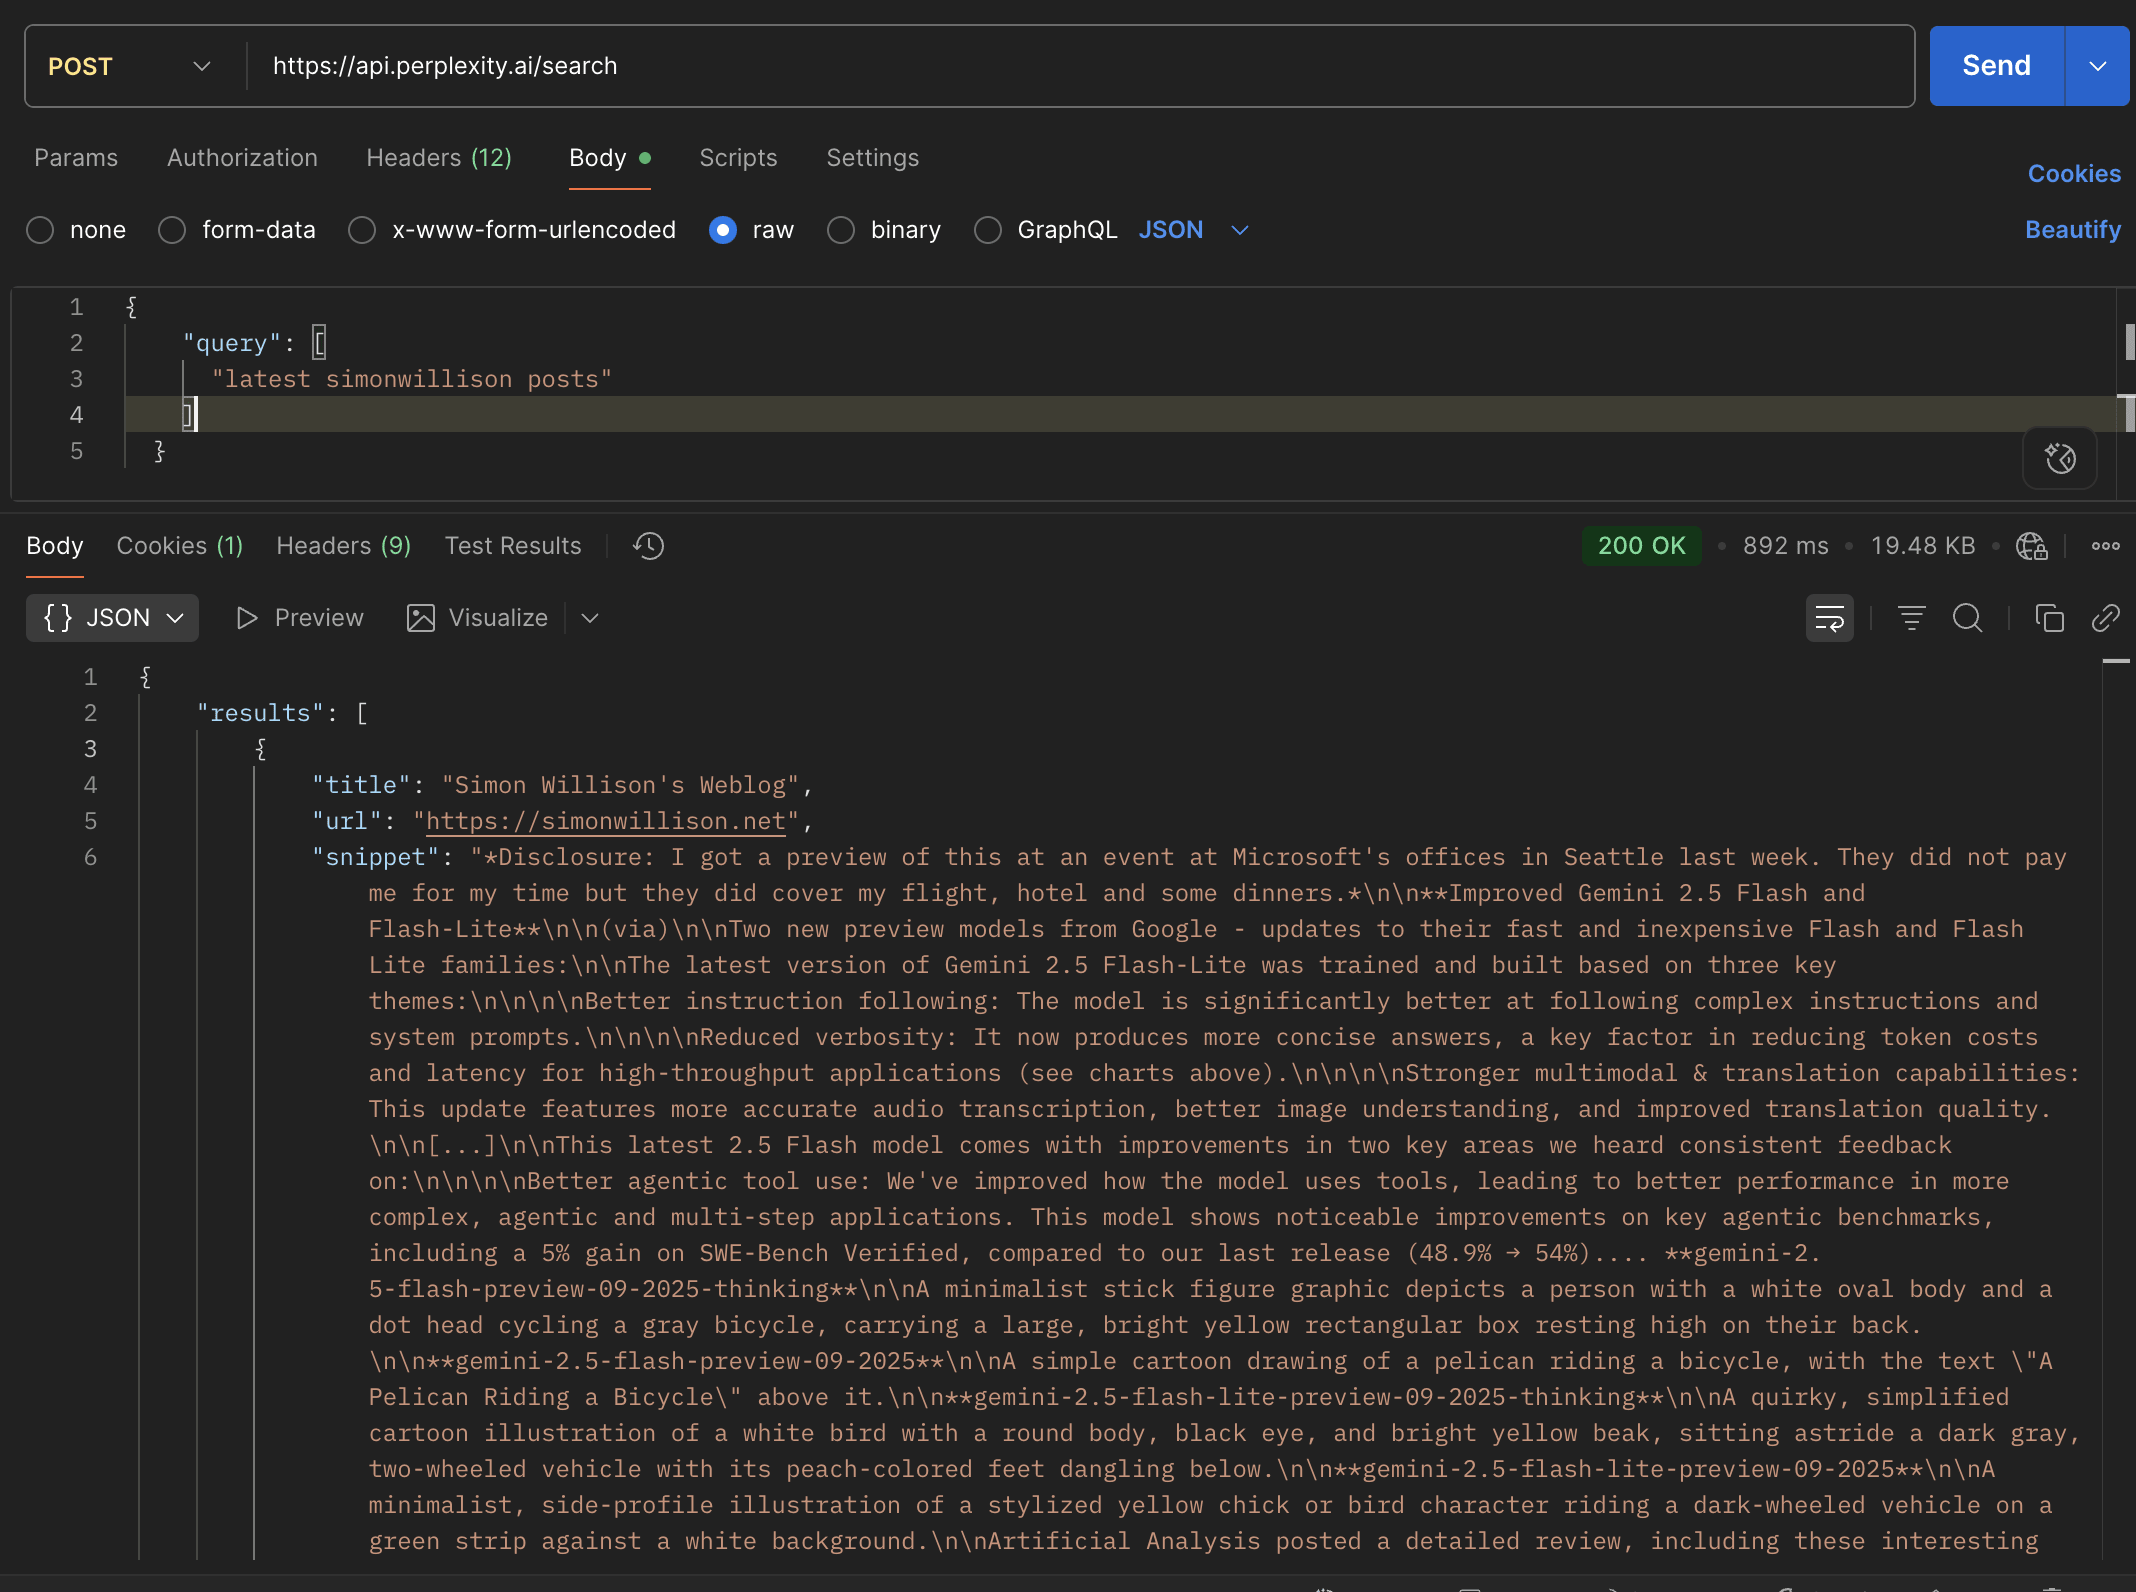Open the POST method dropdown
This screenshot has width=2136, height=1592.
(x=130, y=66)
